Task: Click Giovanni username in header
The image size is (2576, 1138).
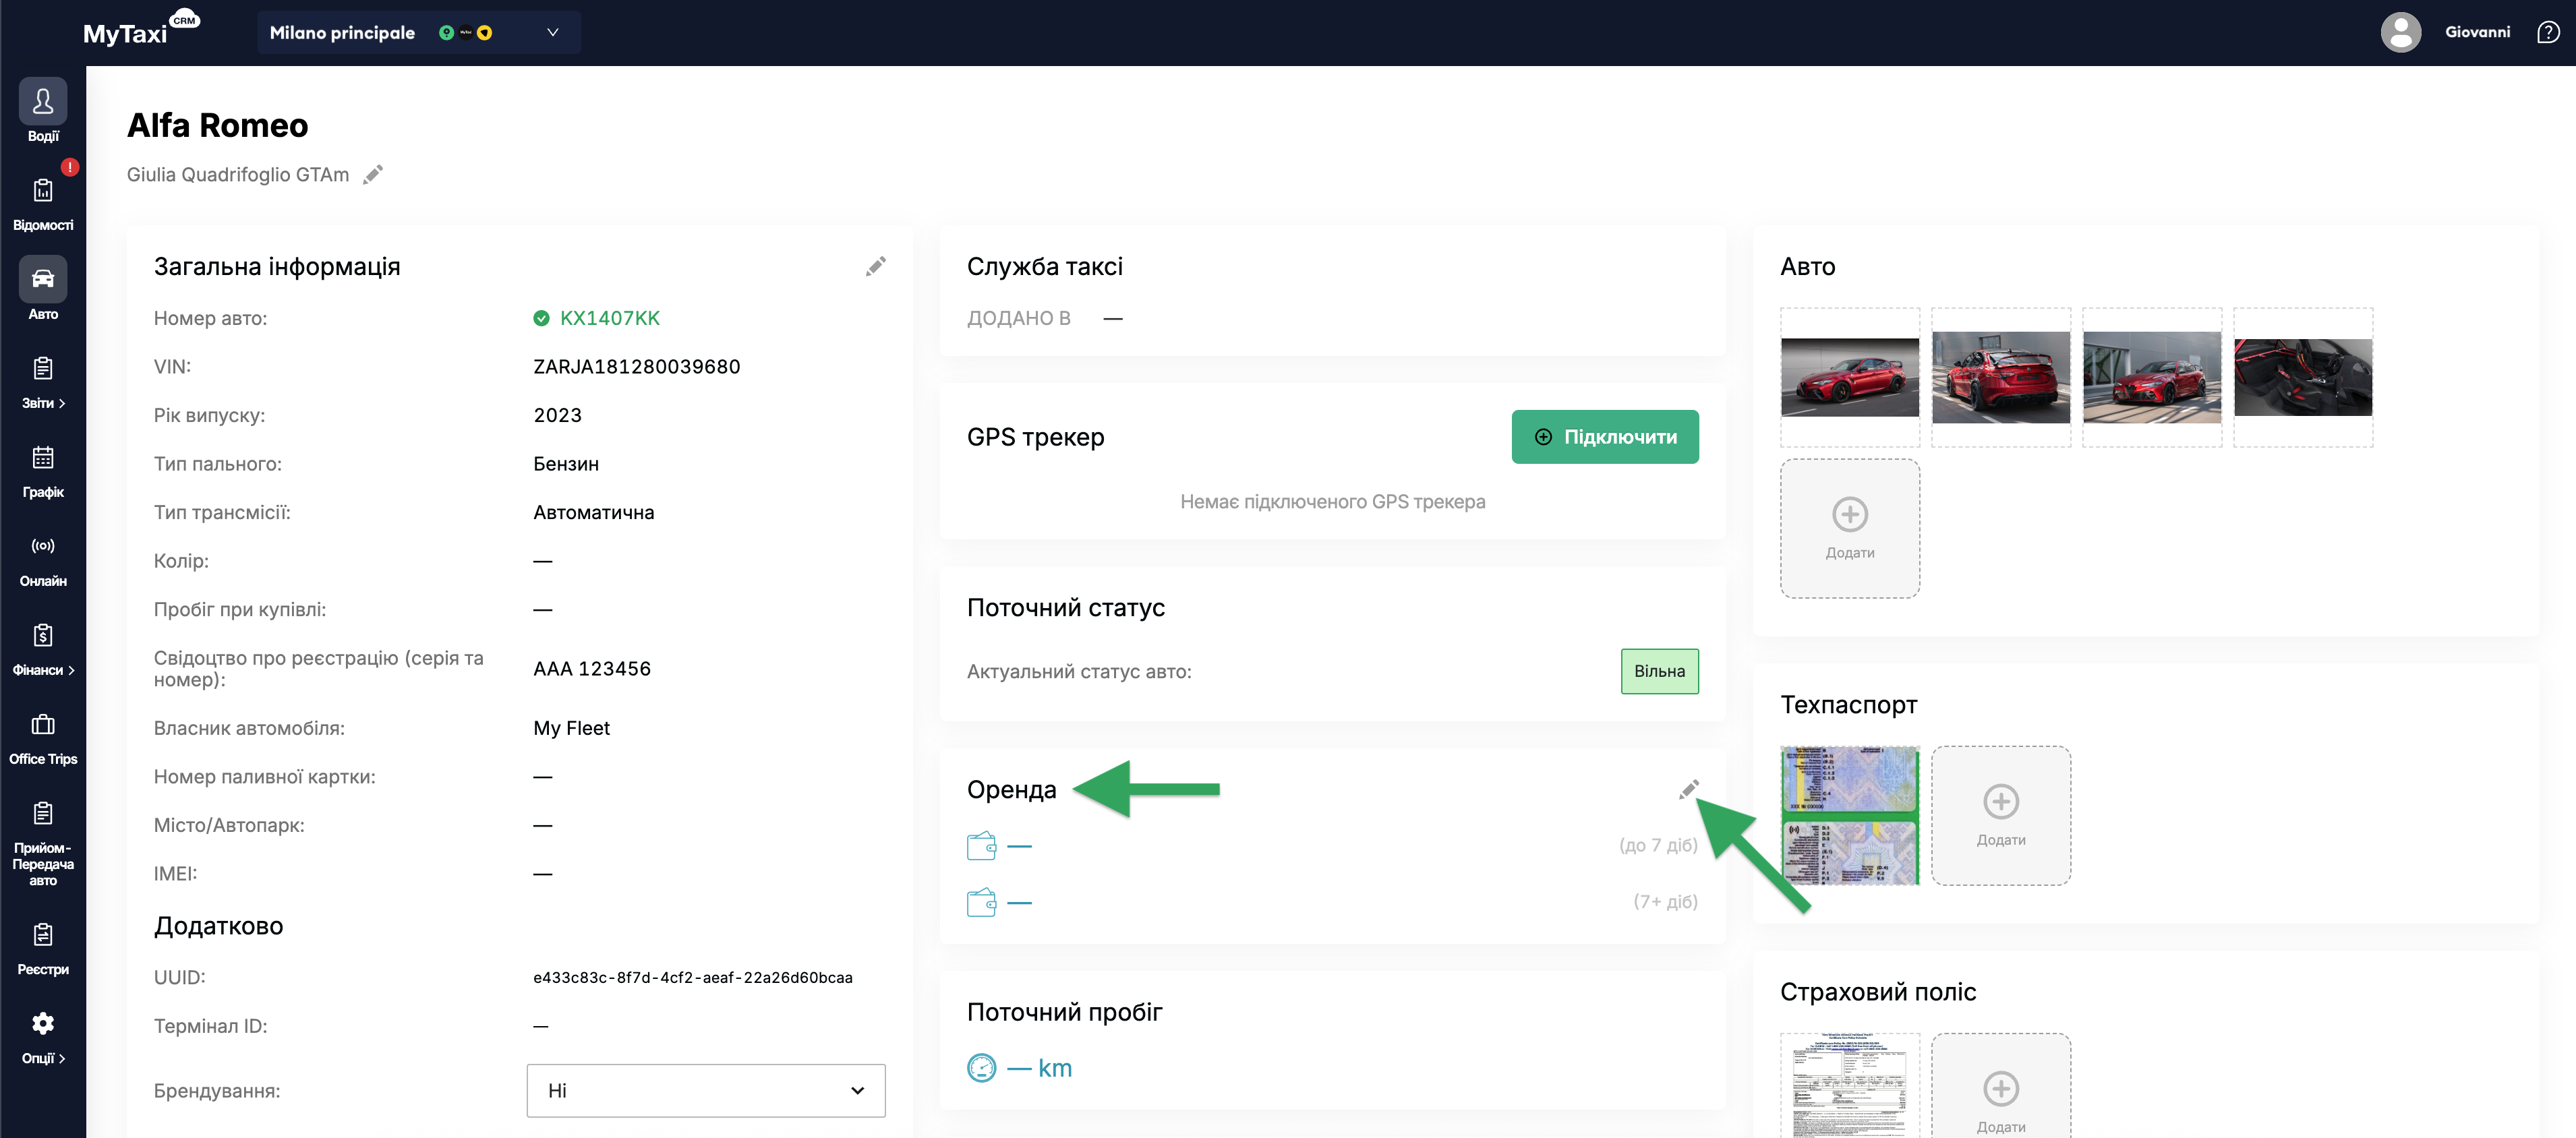Action: [x=2477, y=32]
